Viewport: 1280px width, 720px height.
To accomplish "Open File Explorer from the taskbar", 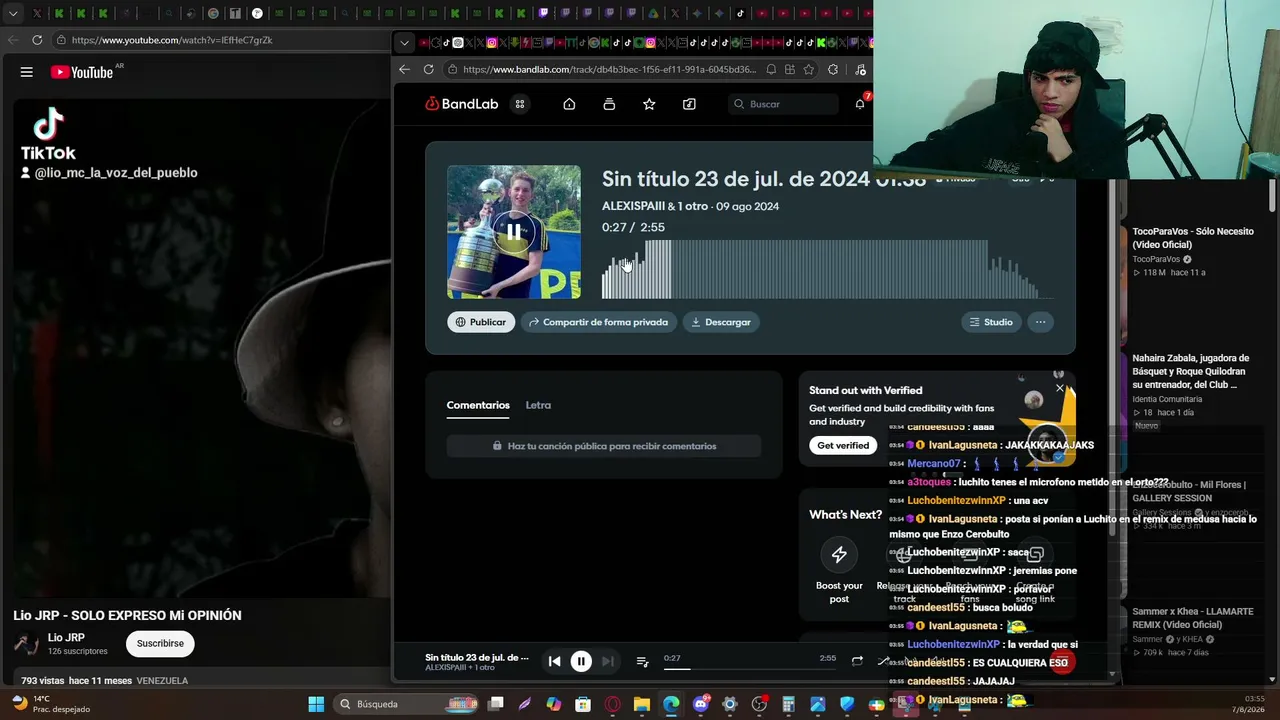I will pyautogui.click(x=641, y=704).
